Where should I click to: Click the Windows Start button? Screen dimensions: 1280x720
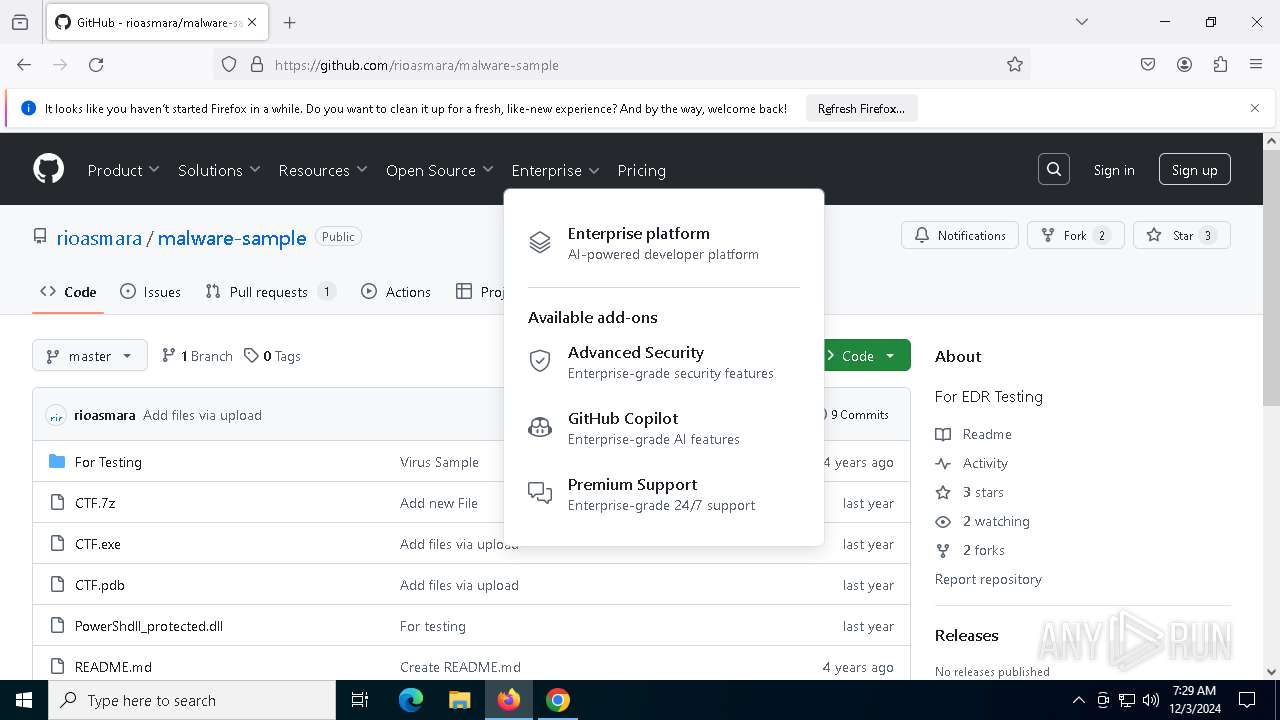tap(24, 700)
